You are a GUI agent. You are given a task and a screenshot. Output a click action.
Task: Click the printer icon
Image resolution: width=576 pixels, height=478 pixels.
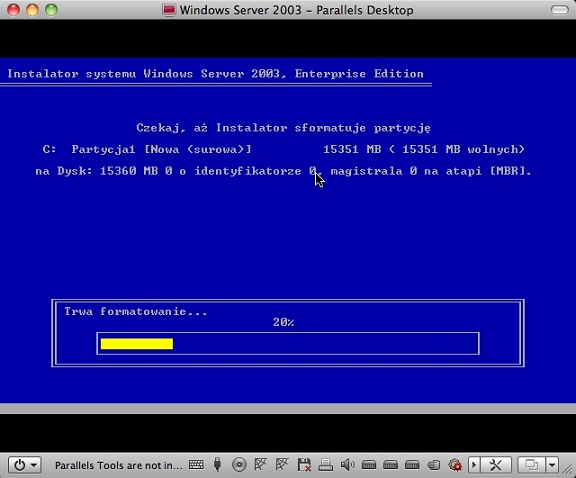tap(325, 465)
